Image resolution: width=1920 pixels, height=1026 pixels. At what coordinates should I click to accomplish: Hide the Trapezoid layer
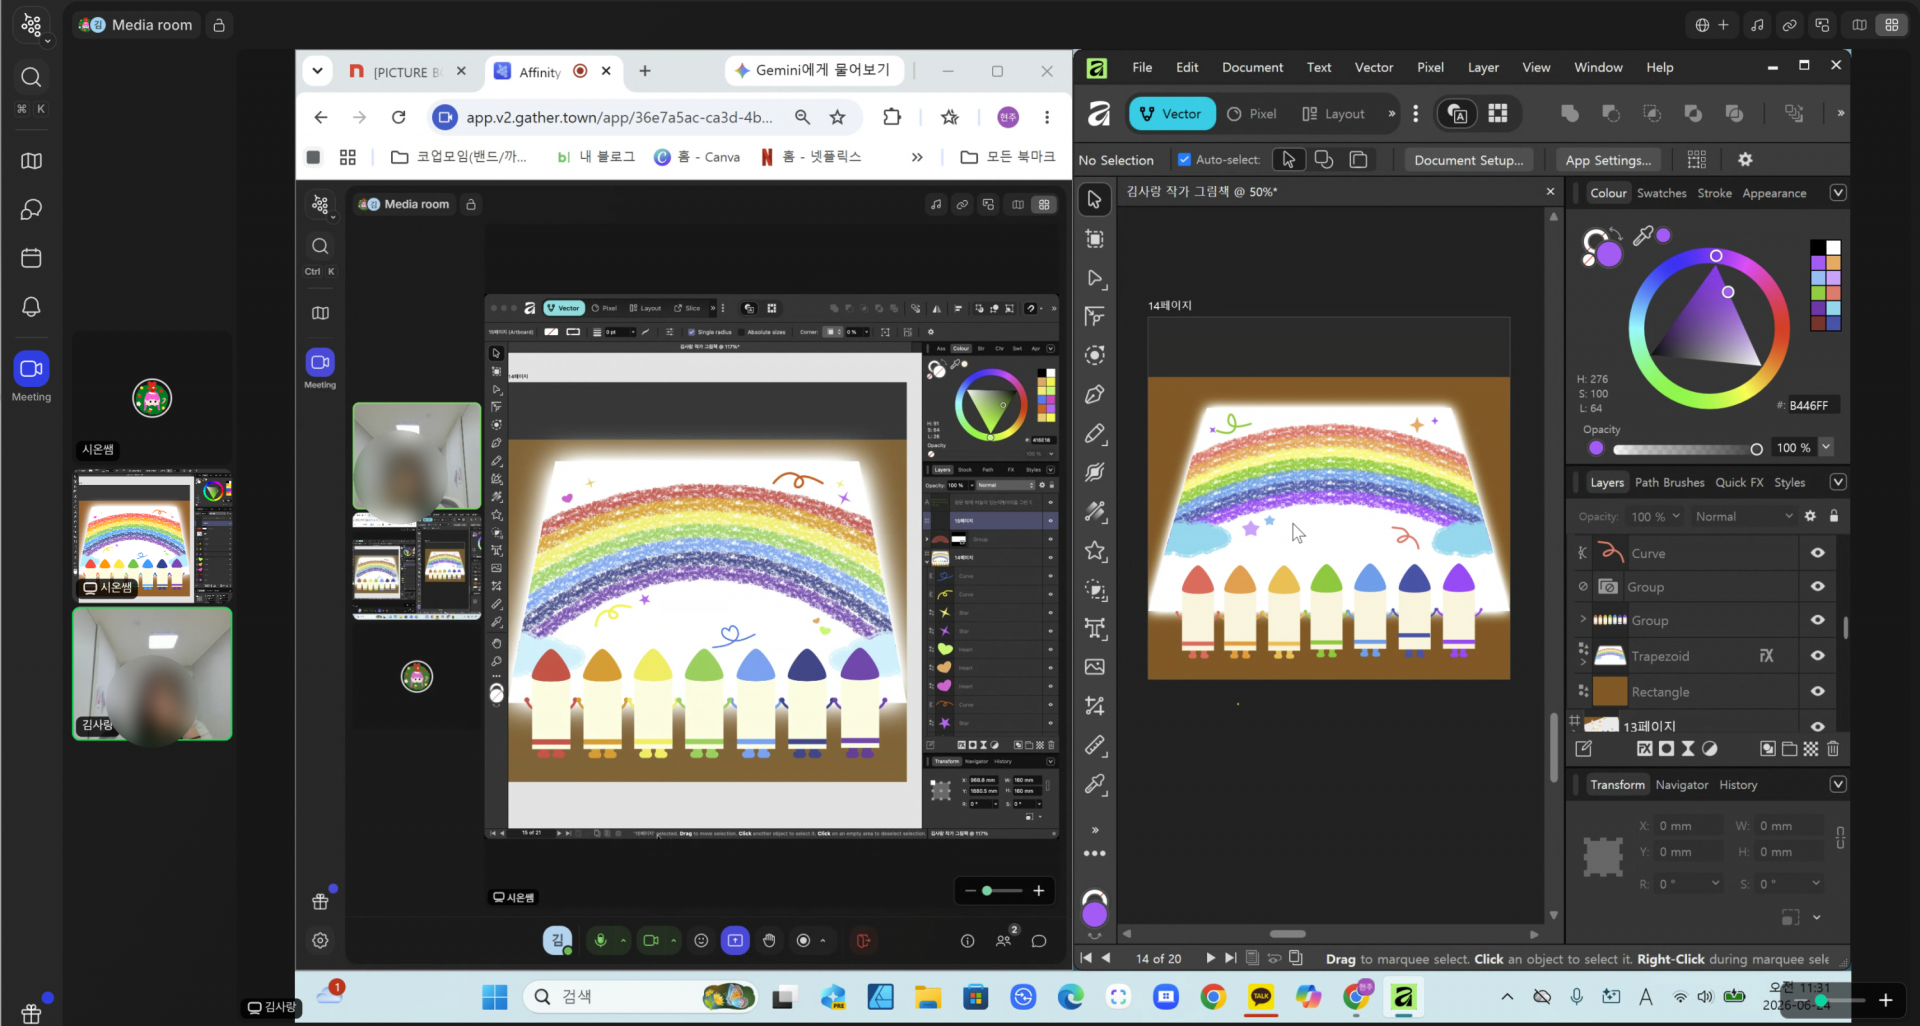(x=1818, y=656)
